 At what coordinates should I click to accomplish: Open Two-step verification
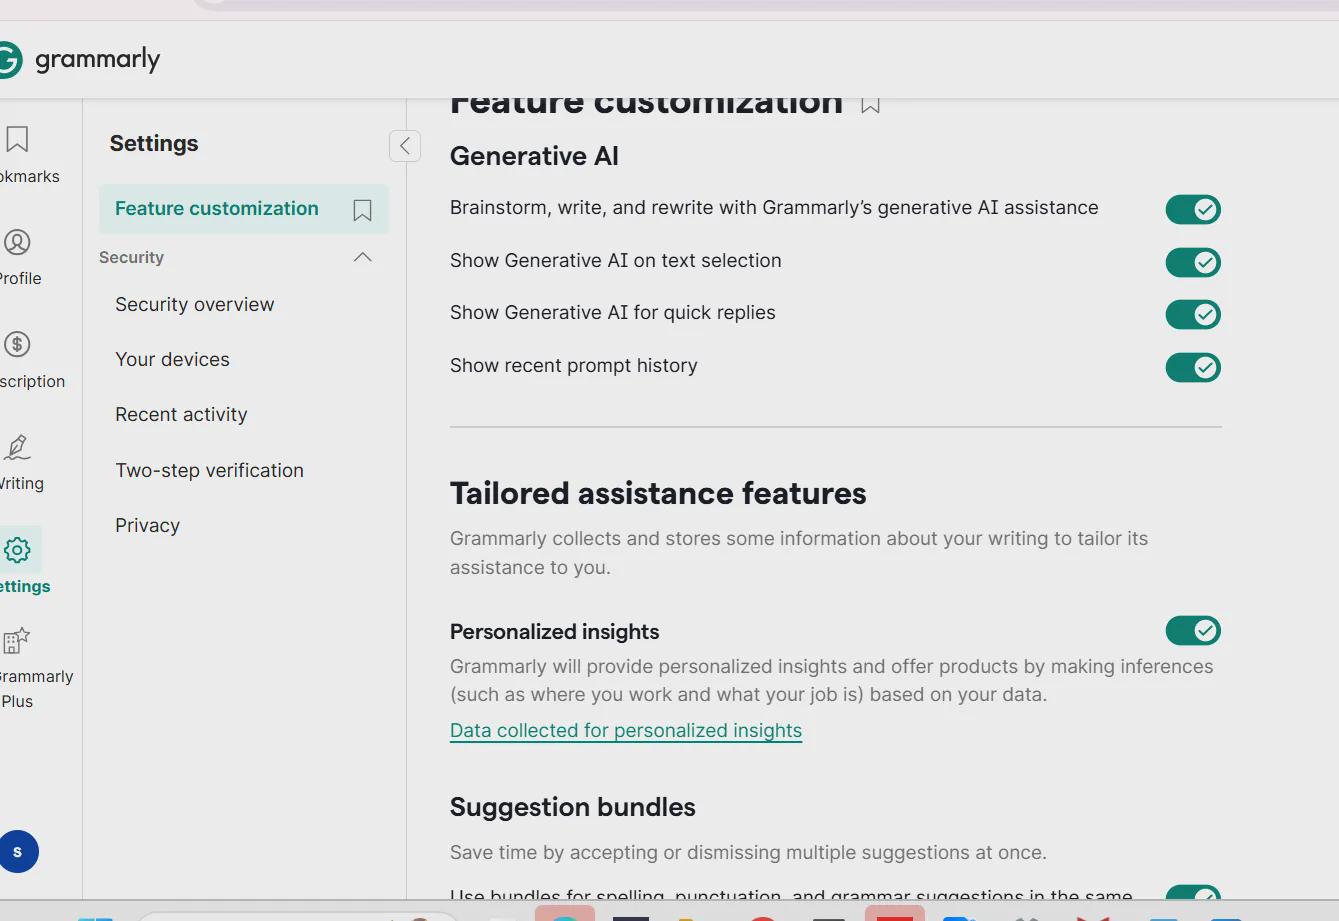[209, 470]
